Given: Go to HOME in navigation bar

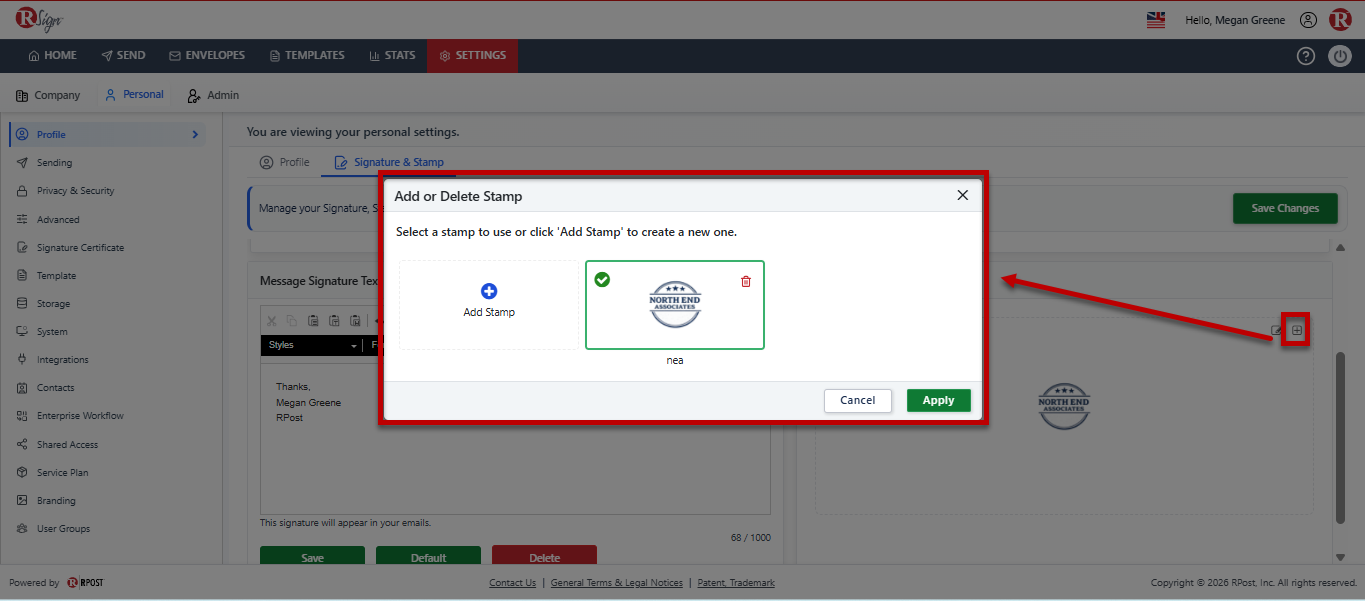Looking at the screenshot, I should 53,56.
